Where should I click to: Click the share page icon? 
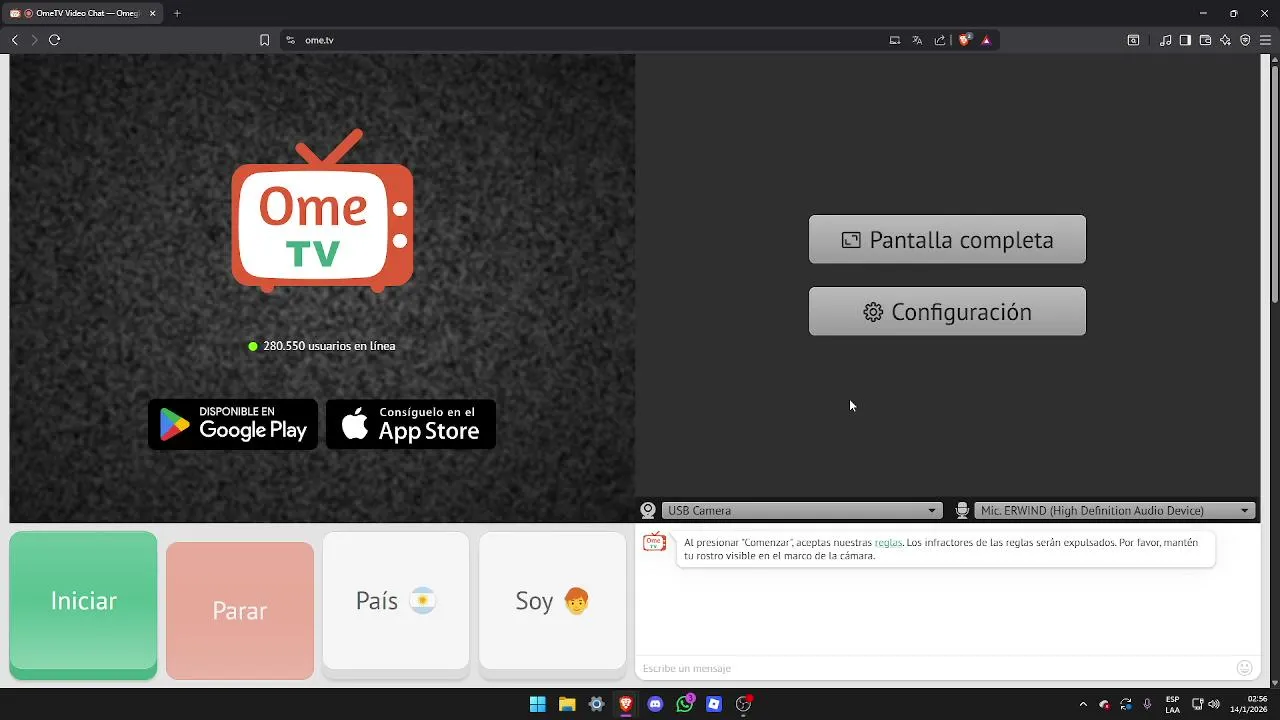(x=940, y=40)
